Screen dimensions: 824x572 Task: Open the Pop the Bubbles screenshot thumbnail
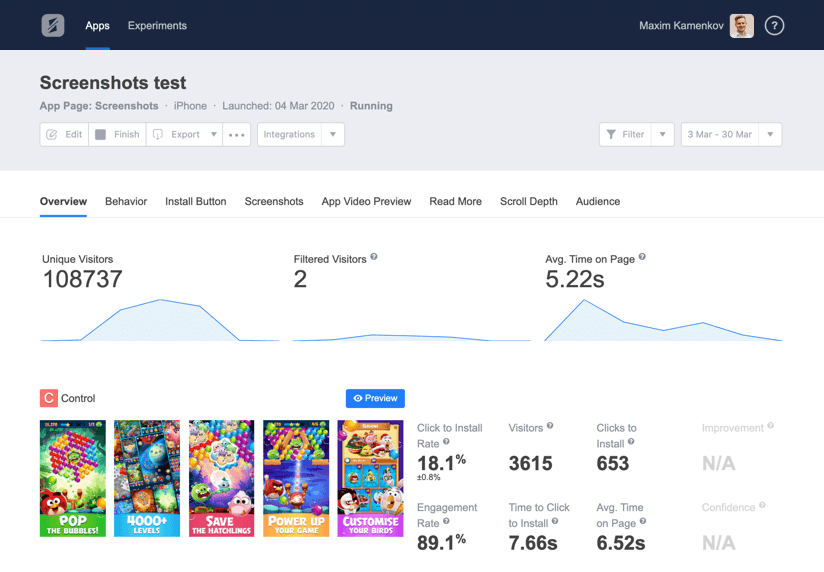(x=73, y=478)
